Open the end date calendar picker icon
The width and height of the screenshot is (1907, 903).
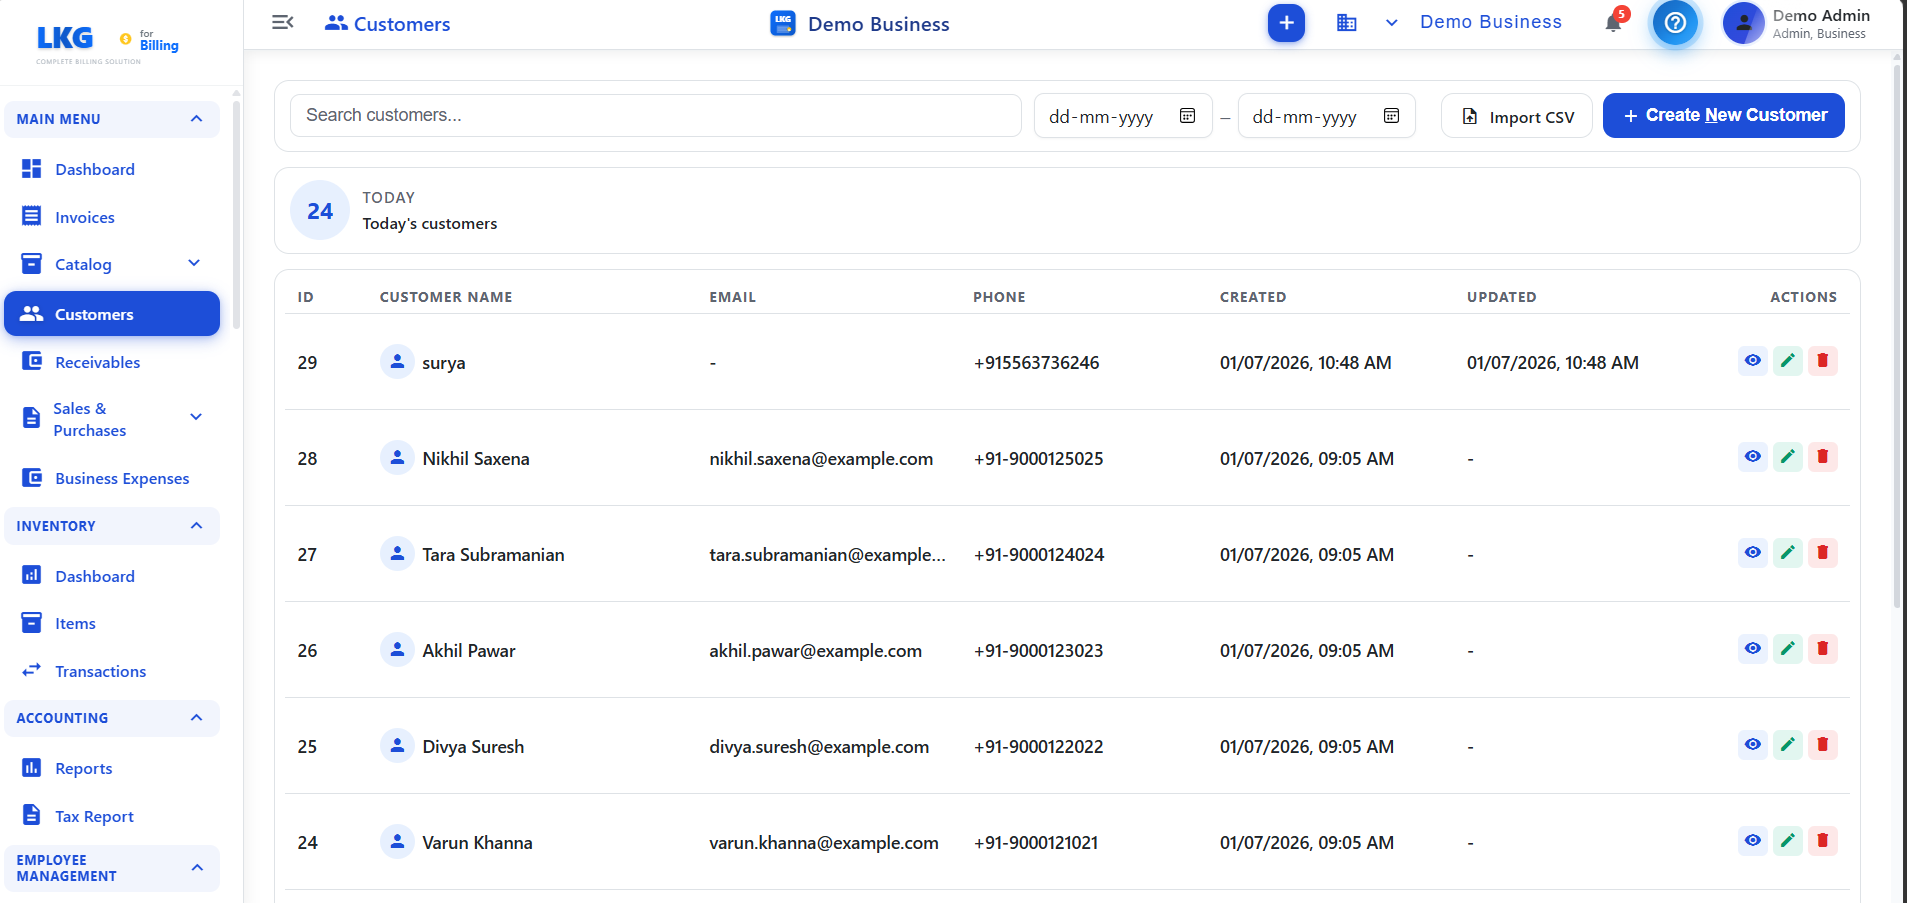[x=1391, y=116]
